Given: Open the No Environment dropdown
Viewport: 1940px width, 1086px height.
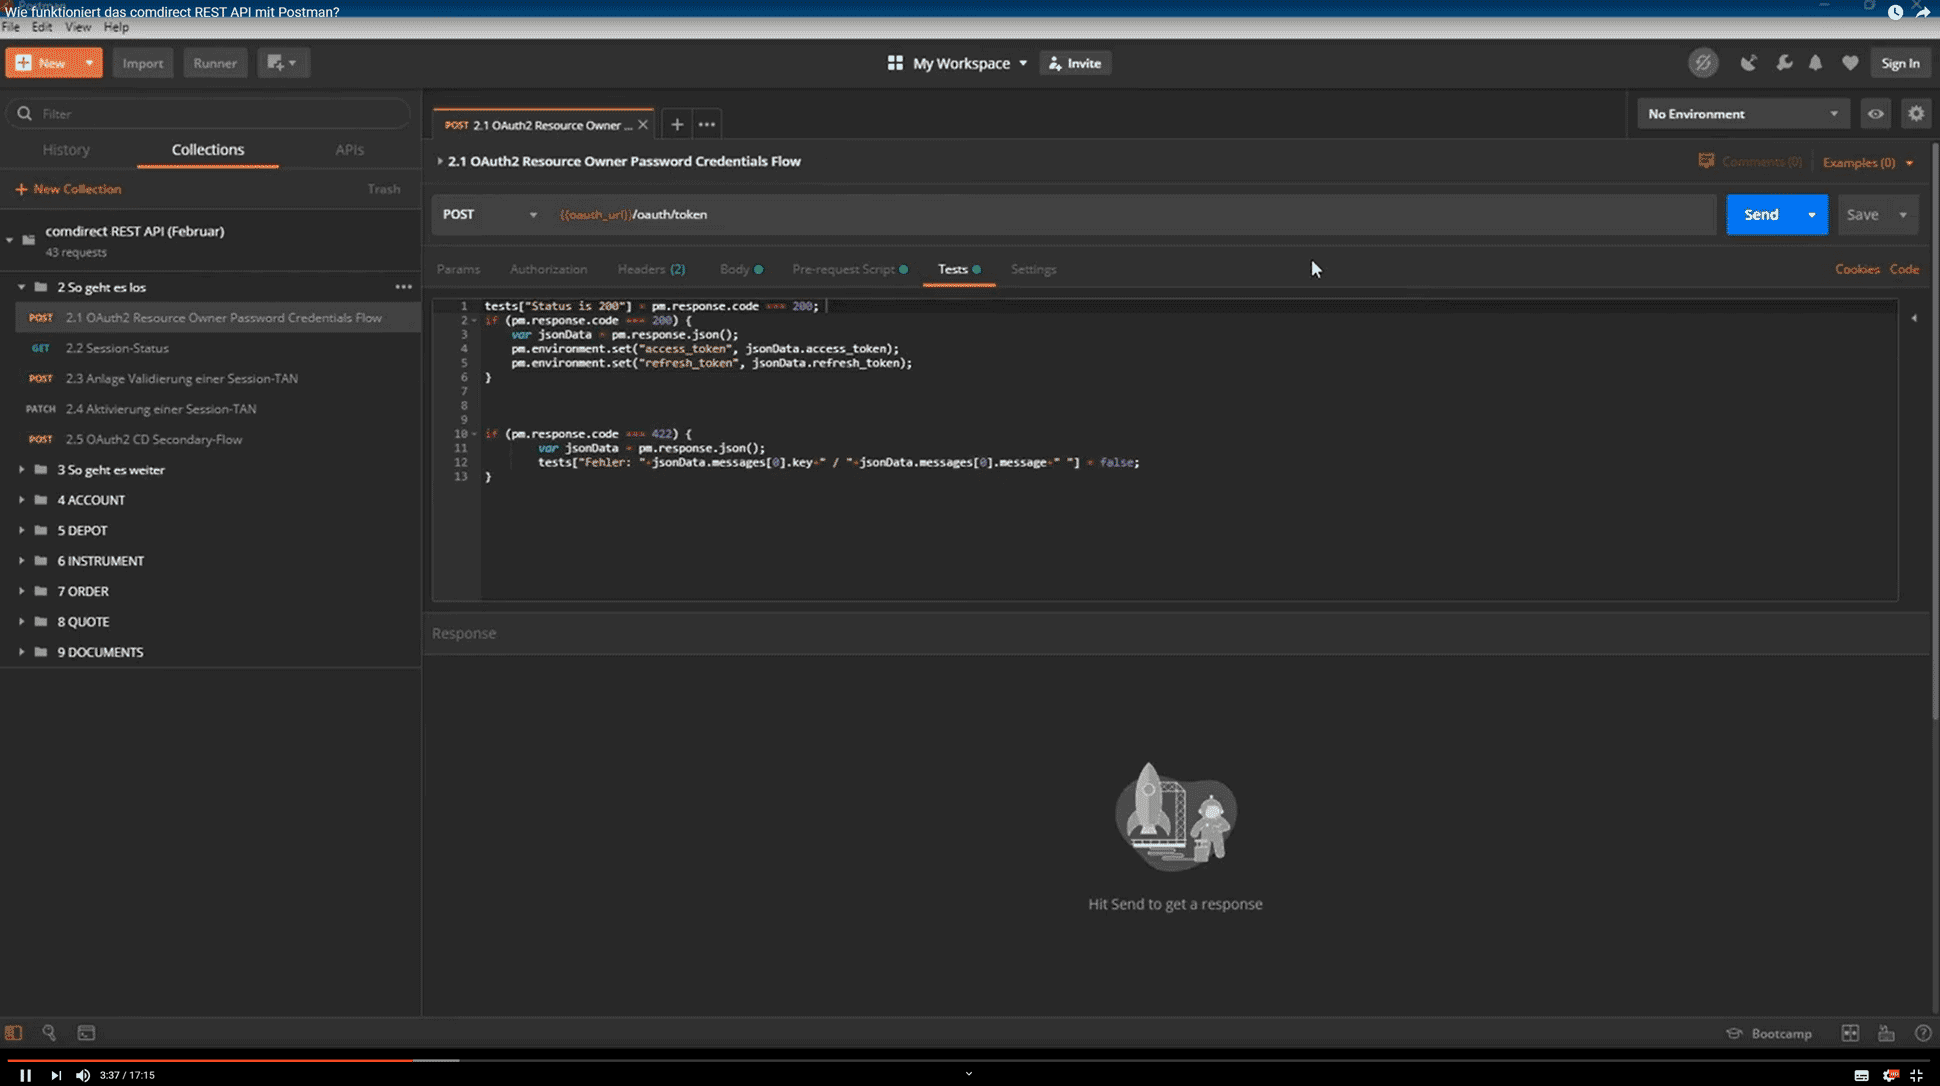Looking at the screenshot, I should 1743,114.
